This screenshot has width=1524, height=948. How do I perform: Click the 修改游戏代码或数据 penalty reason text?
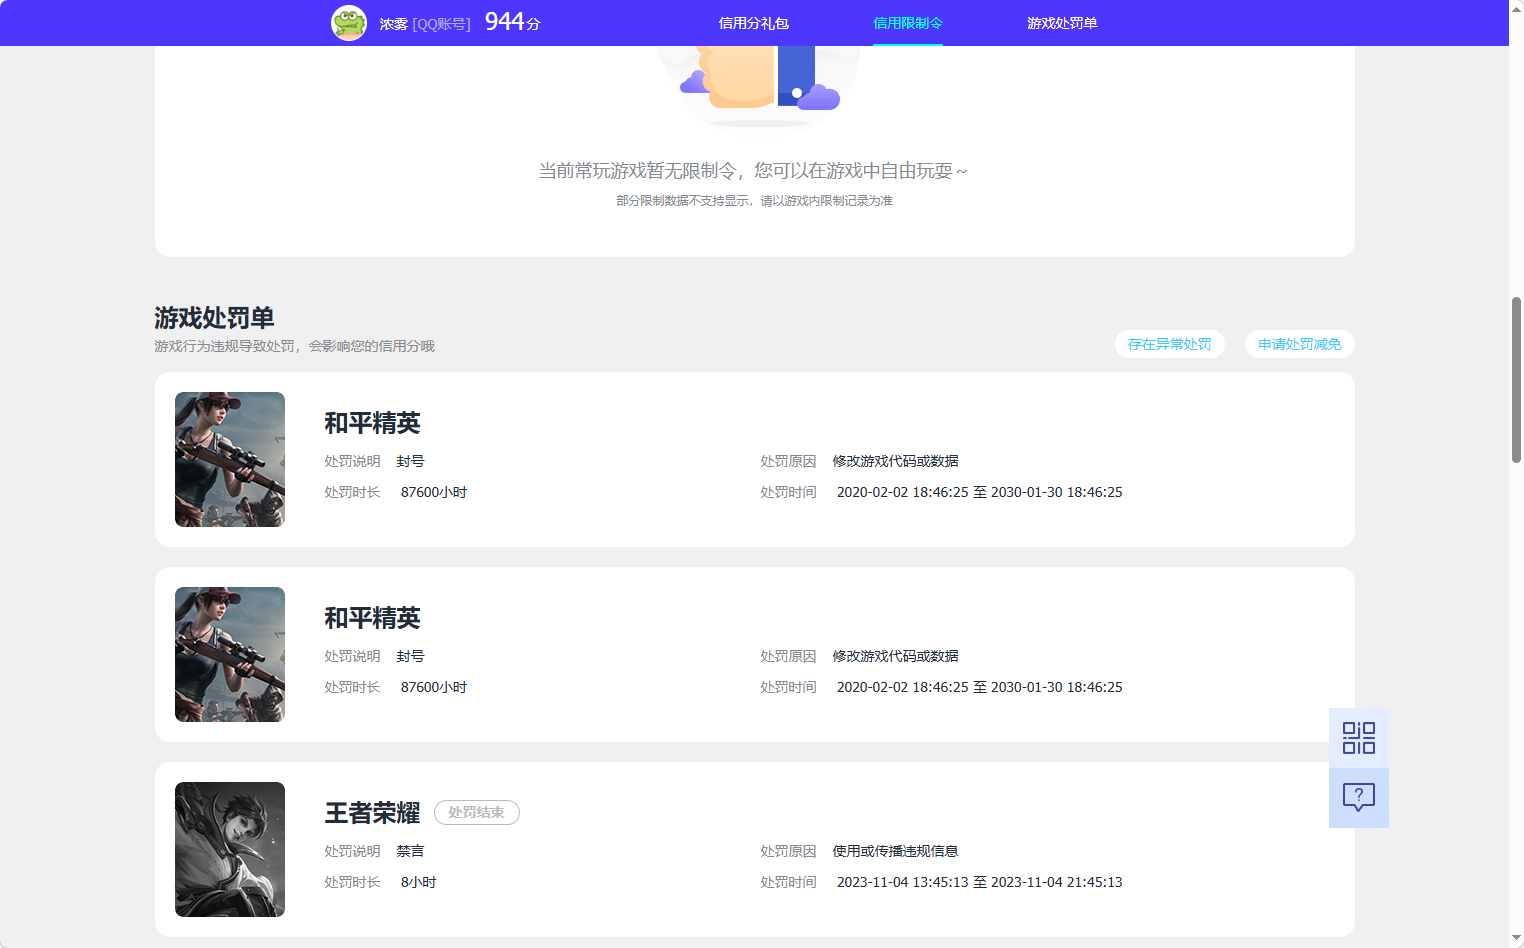click(x=894, y=460)
